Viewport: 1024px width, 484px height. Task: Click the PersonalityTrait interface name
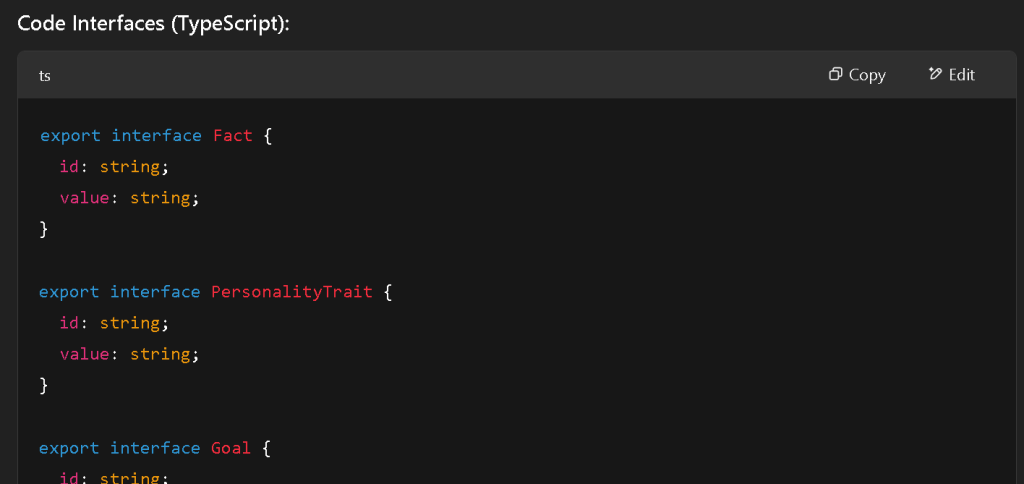click(x=292, y=292)
